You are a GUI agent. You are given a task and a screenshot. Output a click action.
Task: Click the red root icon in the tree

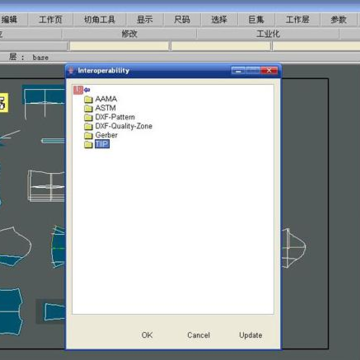click(x=78, y=90)
